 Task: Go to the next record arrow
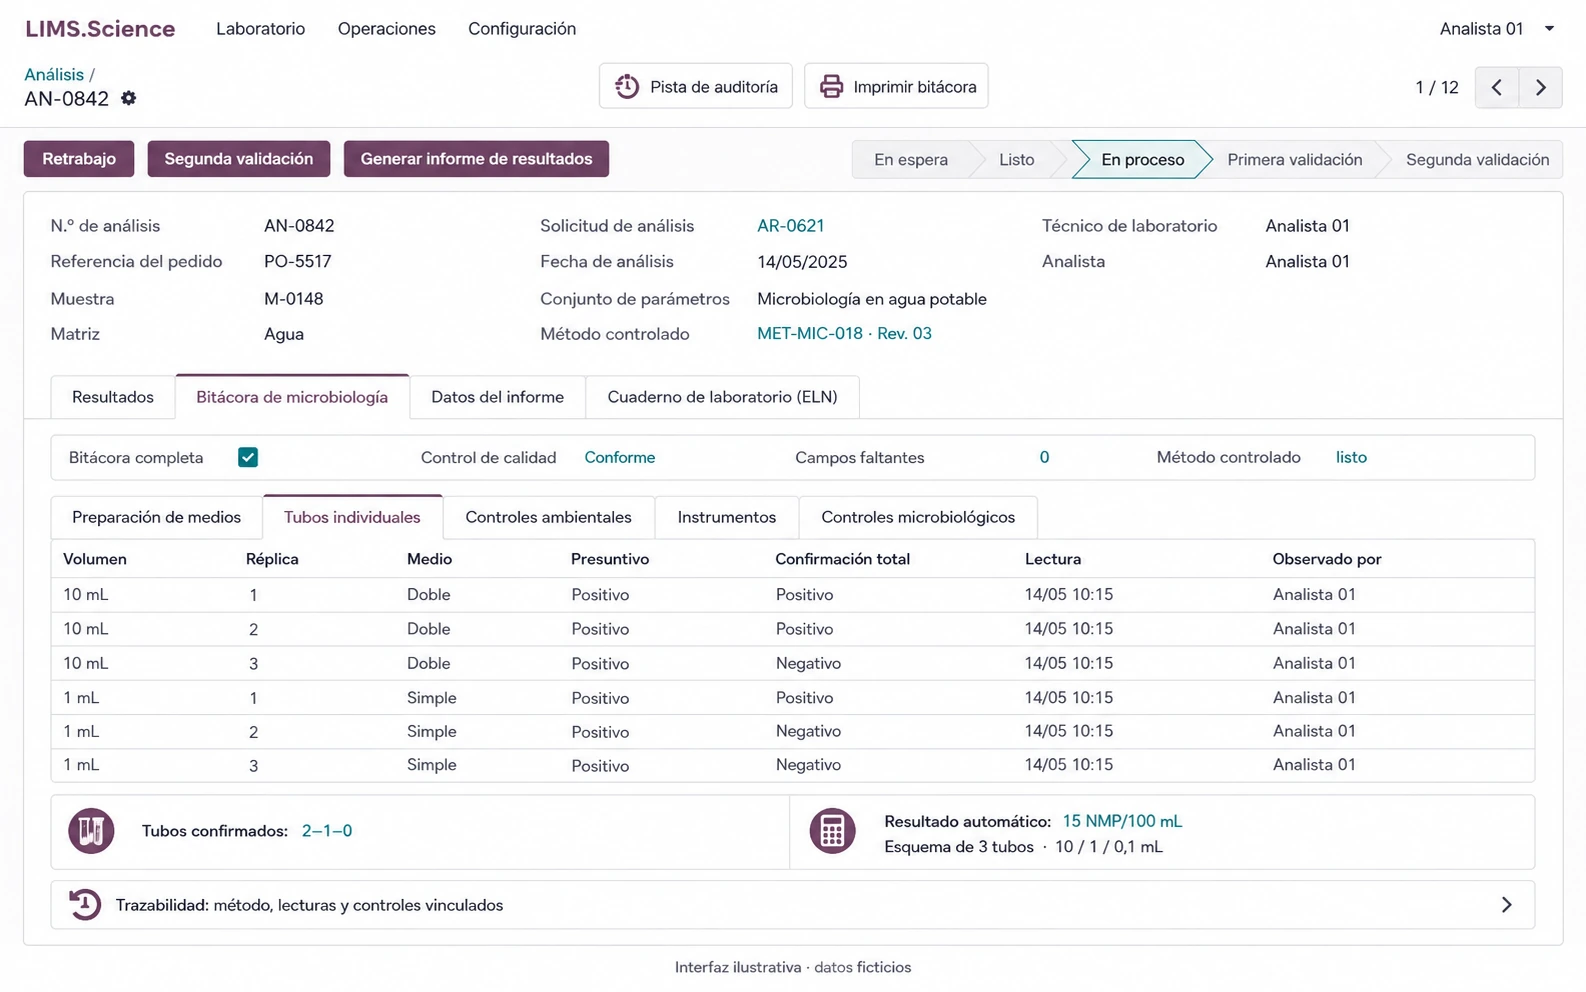click(x=1541, y=87)
